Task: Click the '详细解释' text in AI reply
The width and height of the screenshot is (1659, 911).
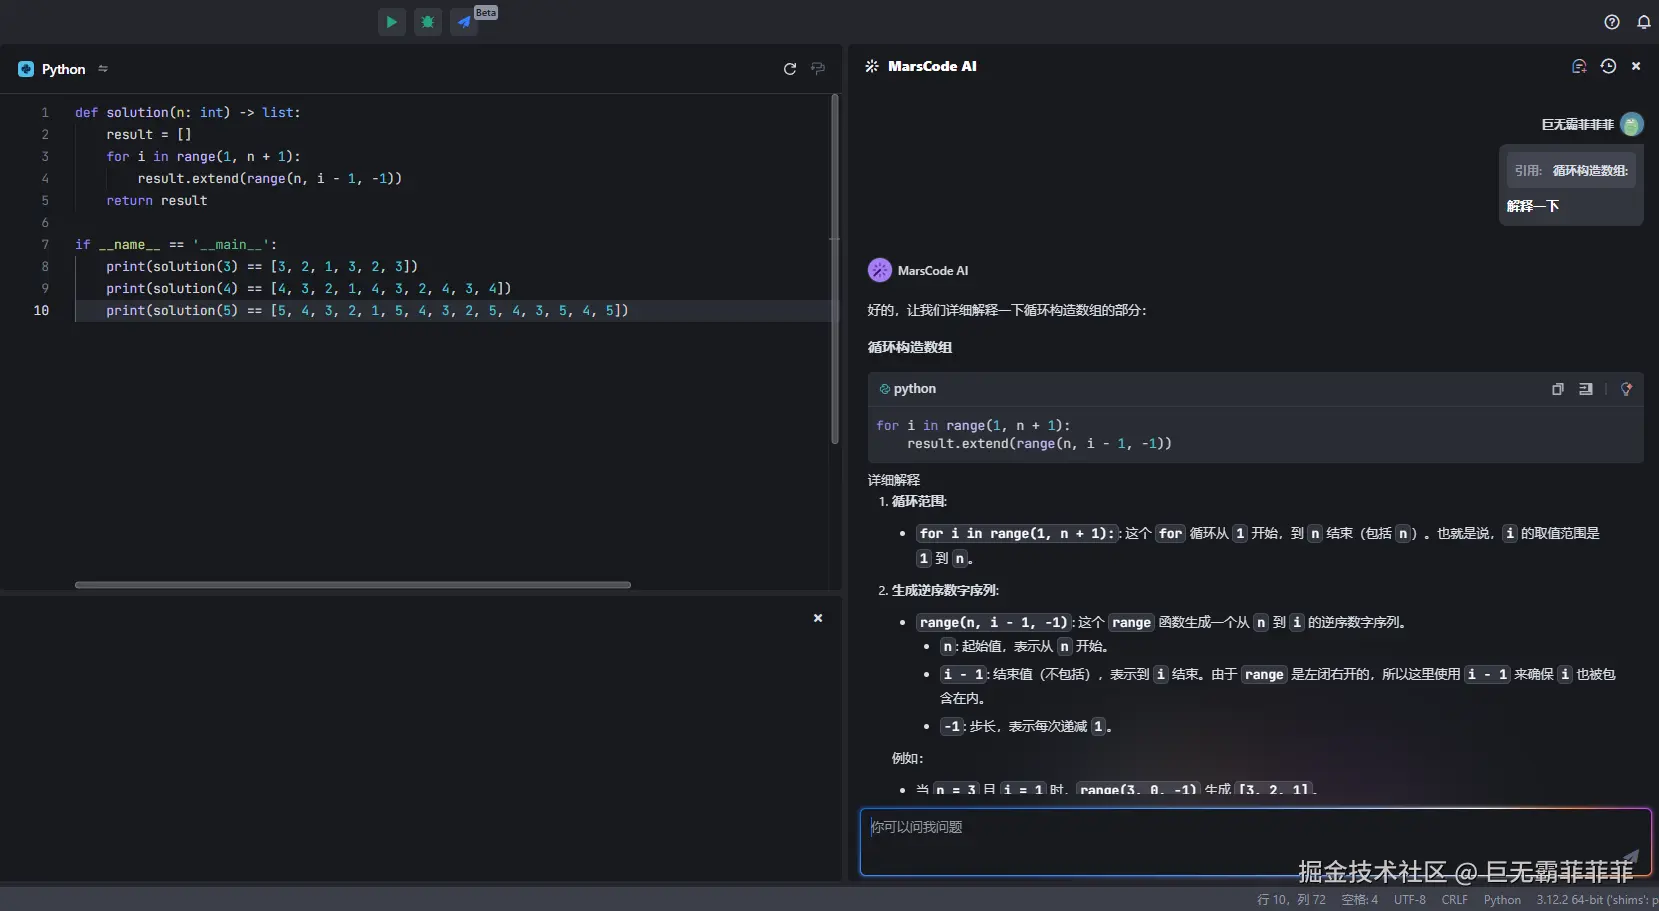Action: (x=894, y=480)
